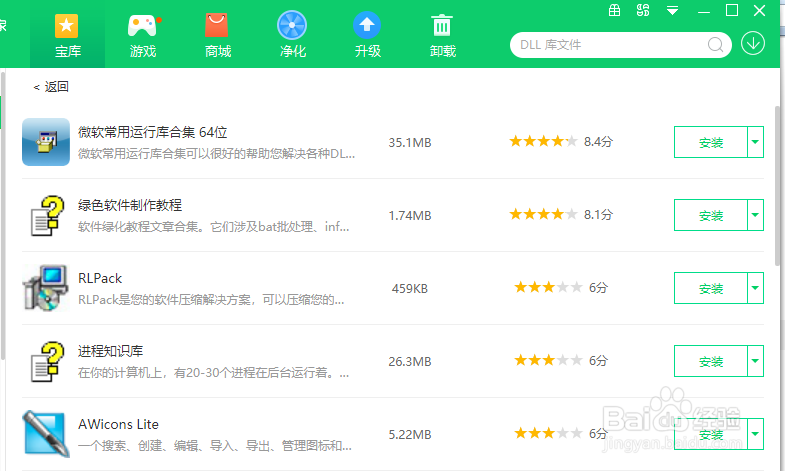This screenshot has height=471, width=785.
Task: Click the magnifier search icon
Action: tap(715, 45)
